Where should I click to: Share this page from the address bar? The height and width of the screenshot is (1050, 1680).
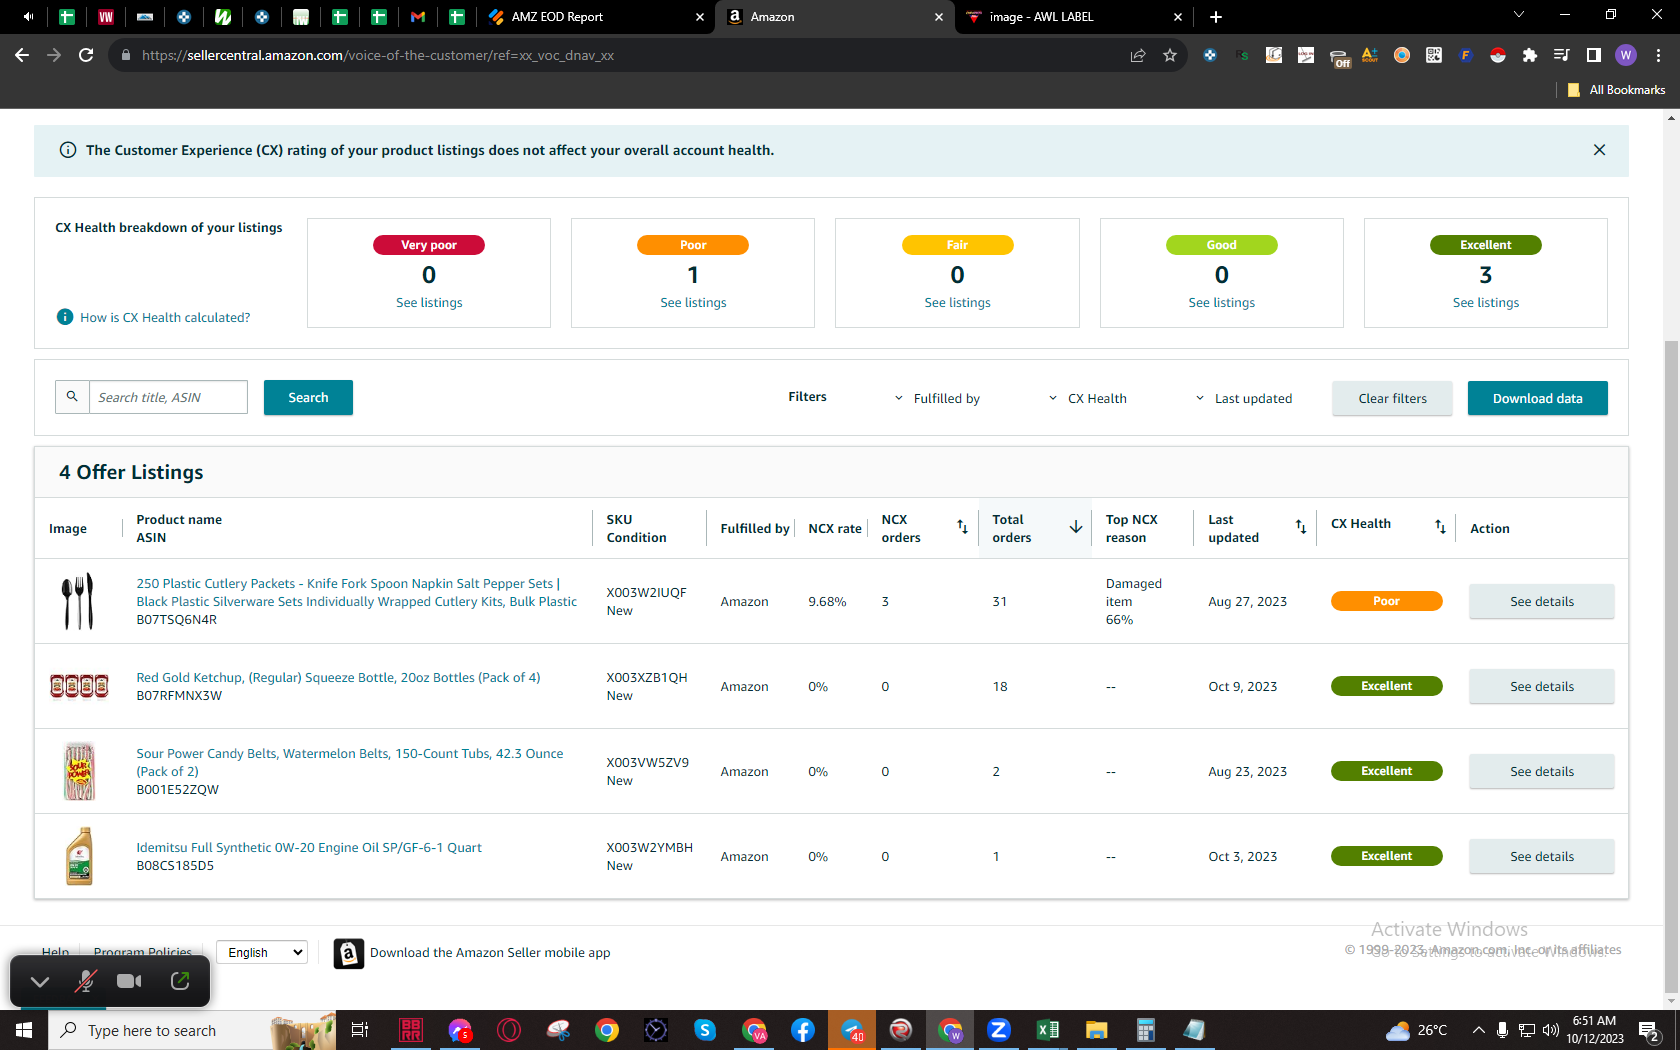pyautogui.click(x=1138, y=55)
